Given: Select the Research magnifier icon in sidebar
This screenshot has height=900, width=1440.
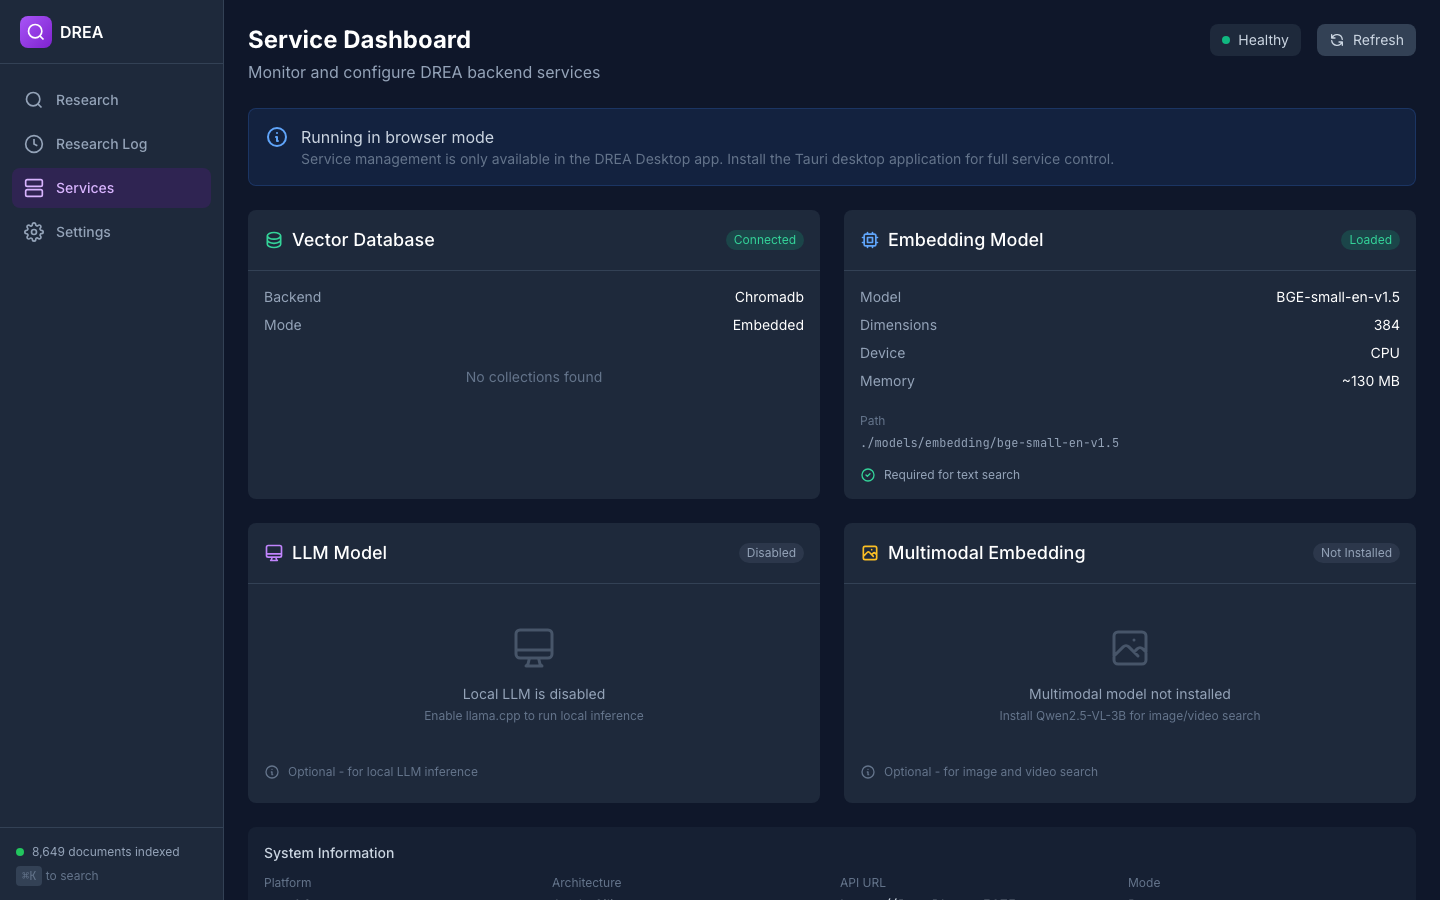Looking at the screenshot, I should [x=34, y=100].
